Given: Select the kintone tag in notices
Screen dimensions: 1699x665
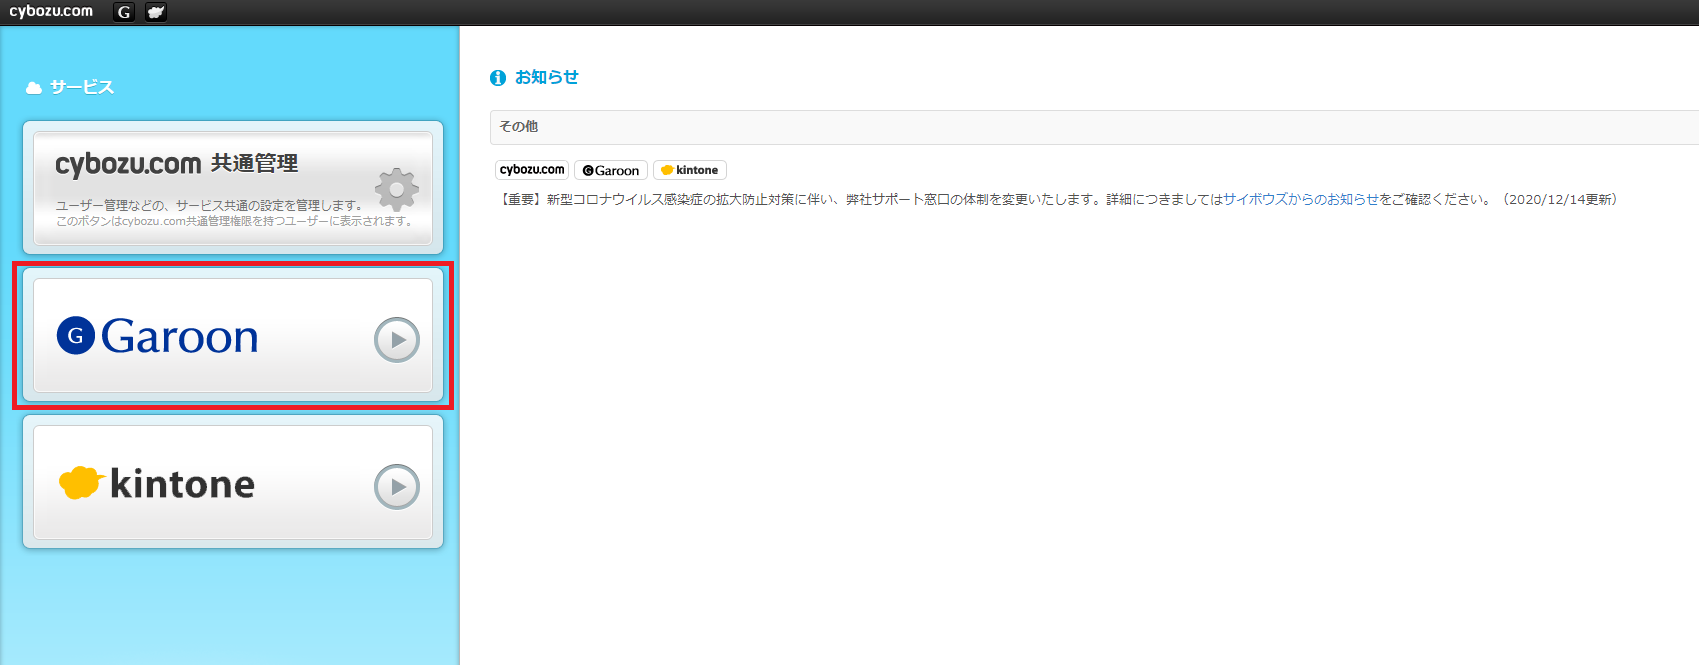Looking at the screenshot, I should [x=690, y=170].
